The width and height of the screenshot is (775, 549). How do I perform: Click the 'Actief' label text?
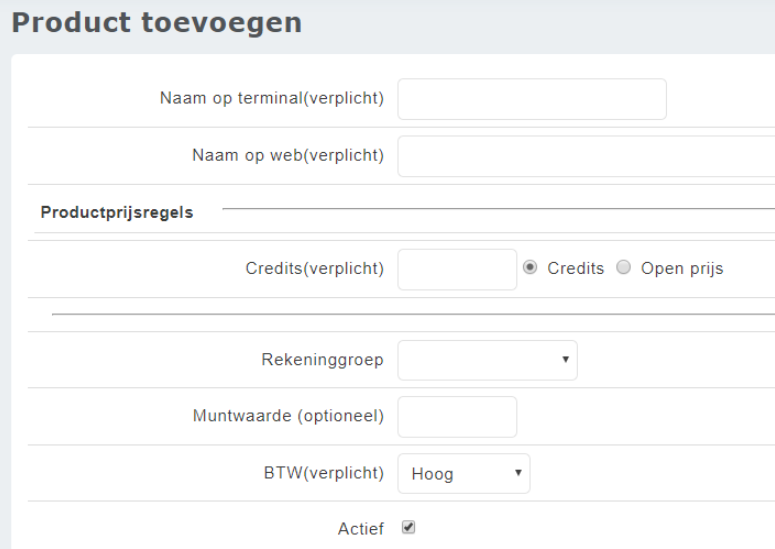click(x=361, y=529)
